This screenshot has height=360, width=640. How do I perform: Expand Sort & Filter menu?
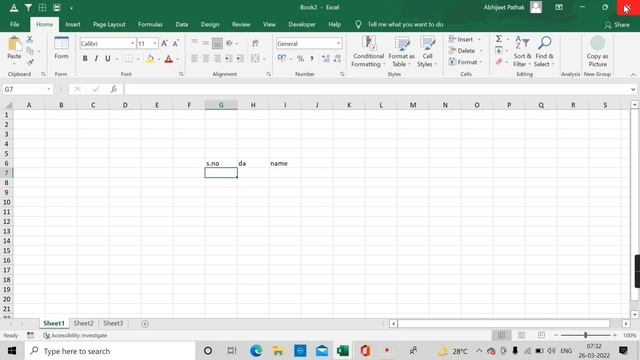pos(522,52)
